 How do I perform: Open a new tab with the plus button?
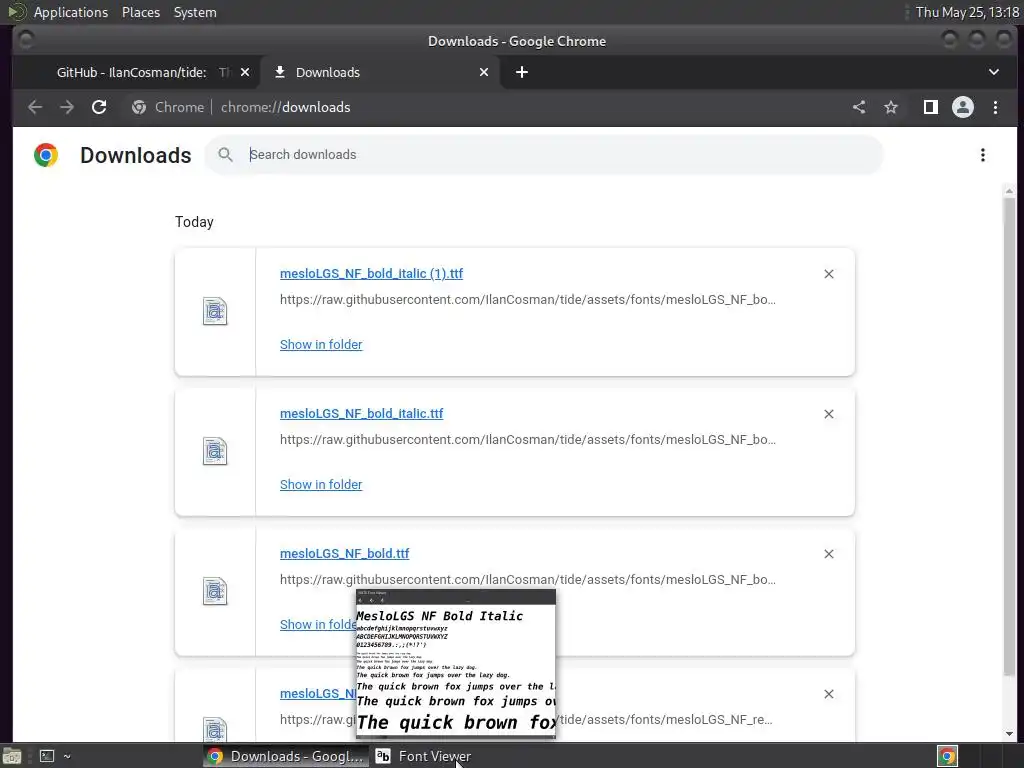pyautogui.click(x=522, y=72)
